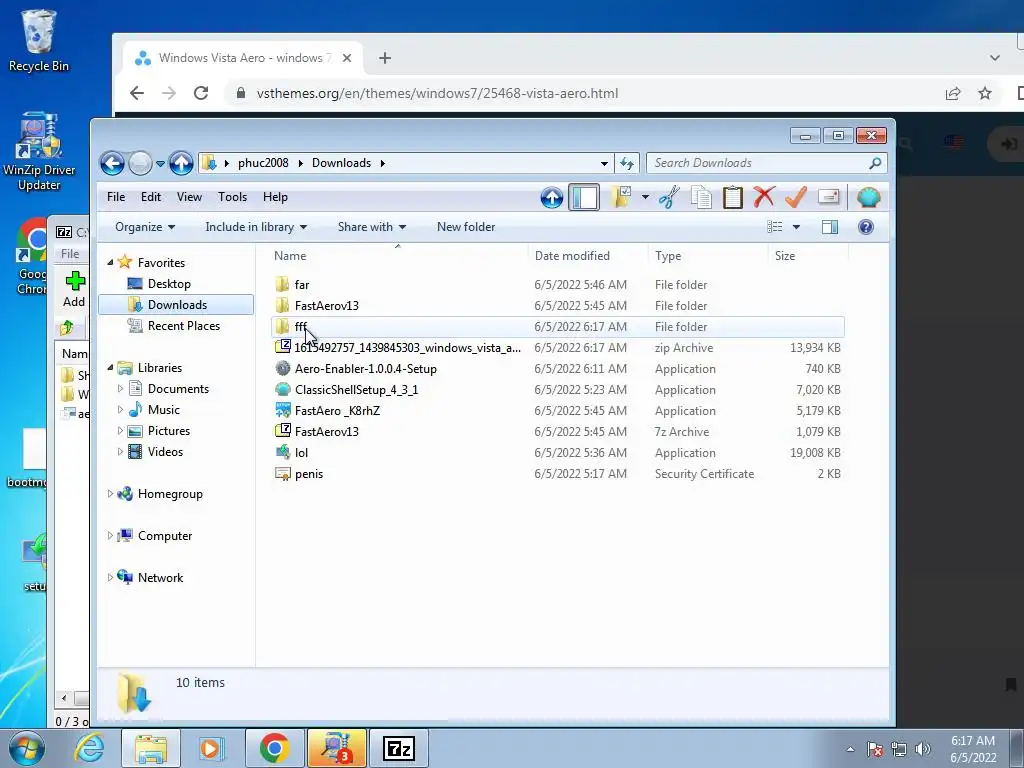Open the View menu in Explorer

coord(189,197)
